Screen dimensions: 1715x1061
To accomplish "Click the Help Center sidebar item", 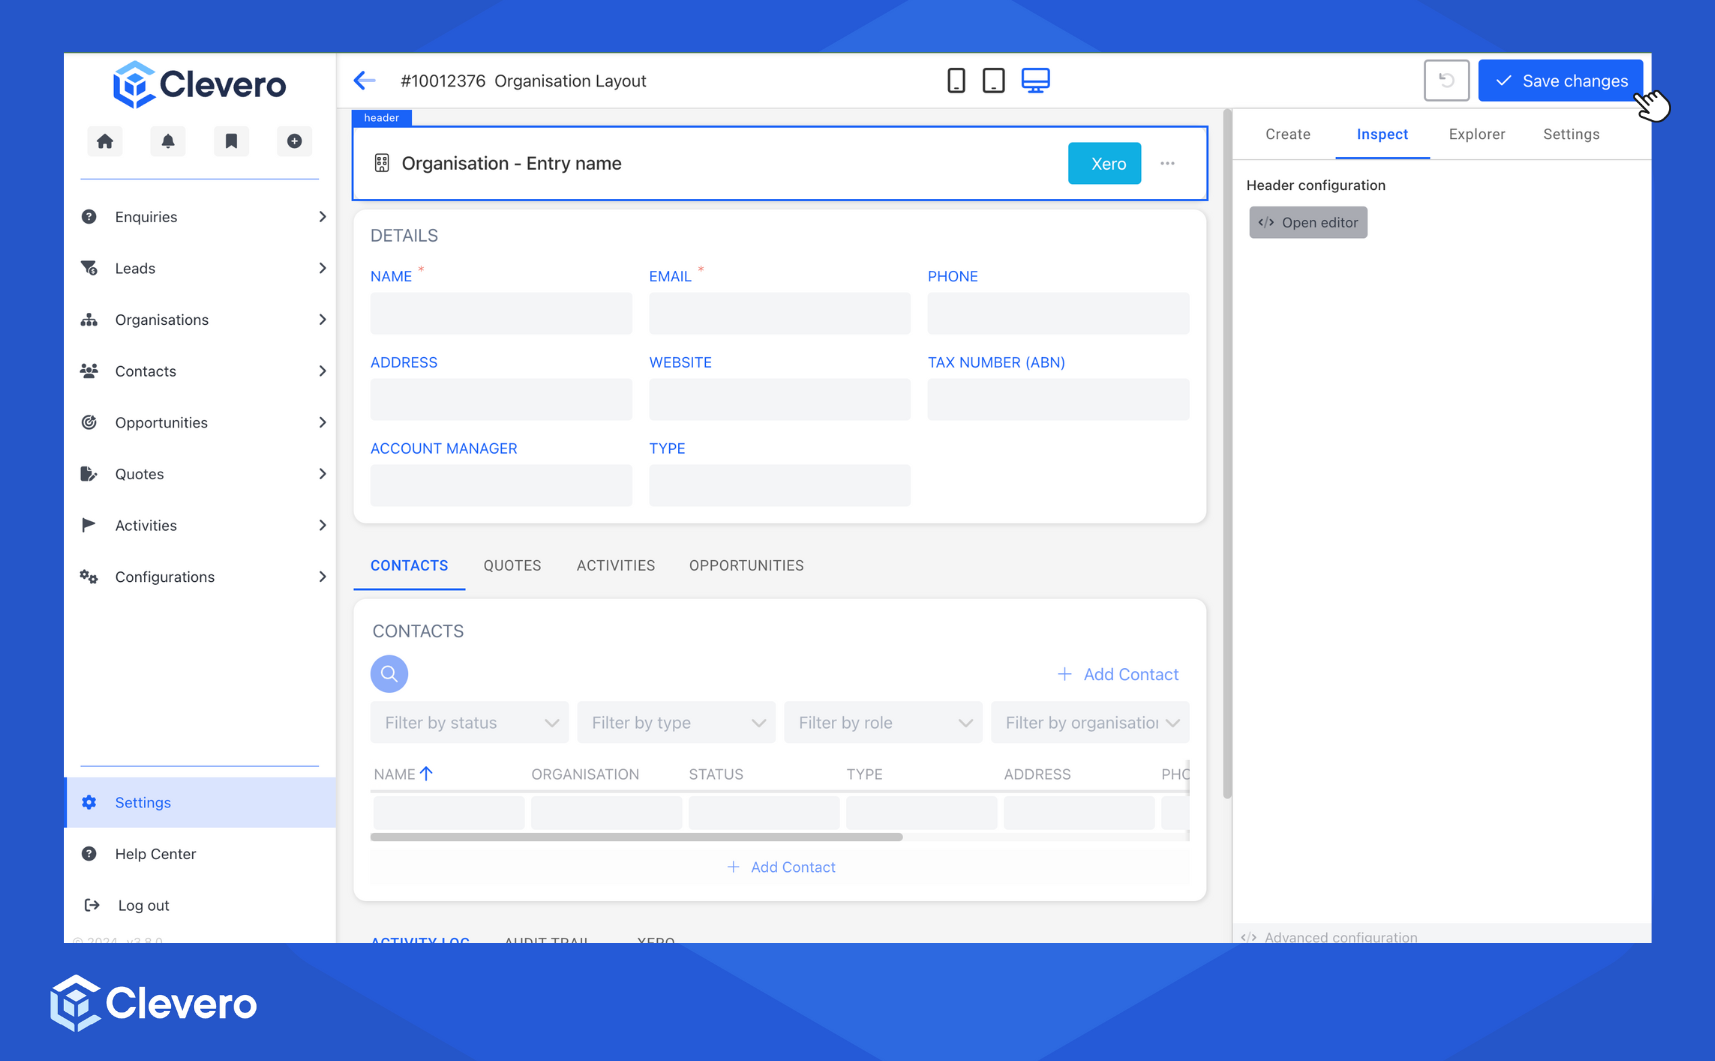I will [200, 854].
